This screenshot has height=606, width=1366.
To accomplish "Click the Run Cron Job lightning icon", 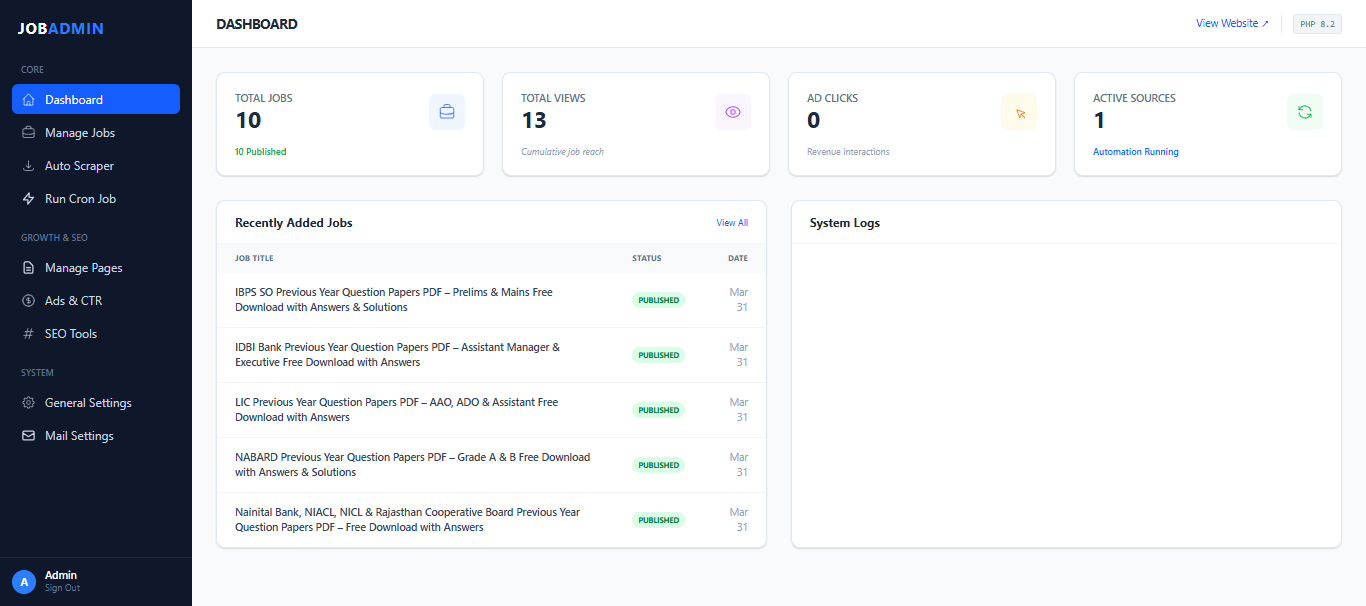I will pyautogui.click(x=27, y=198).
